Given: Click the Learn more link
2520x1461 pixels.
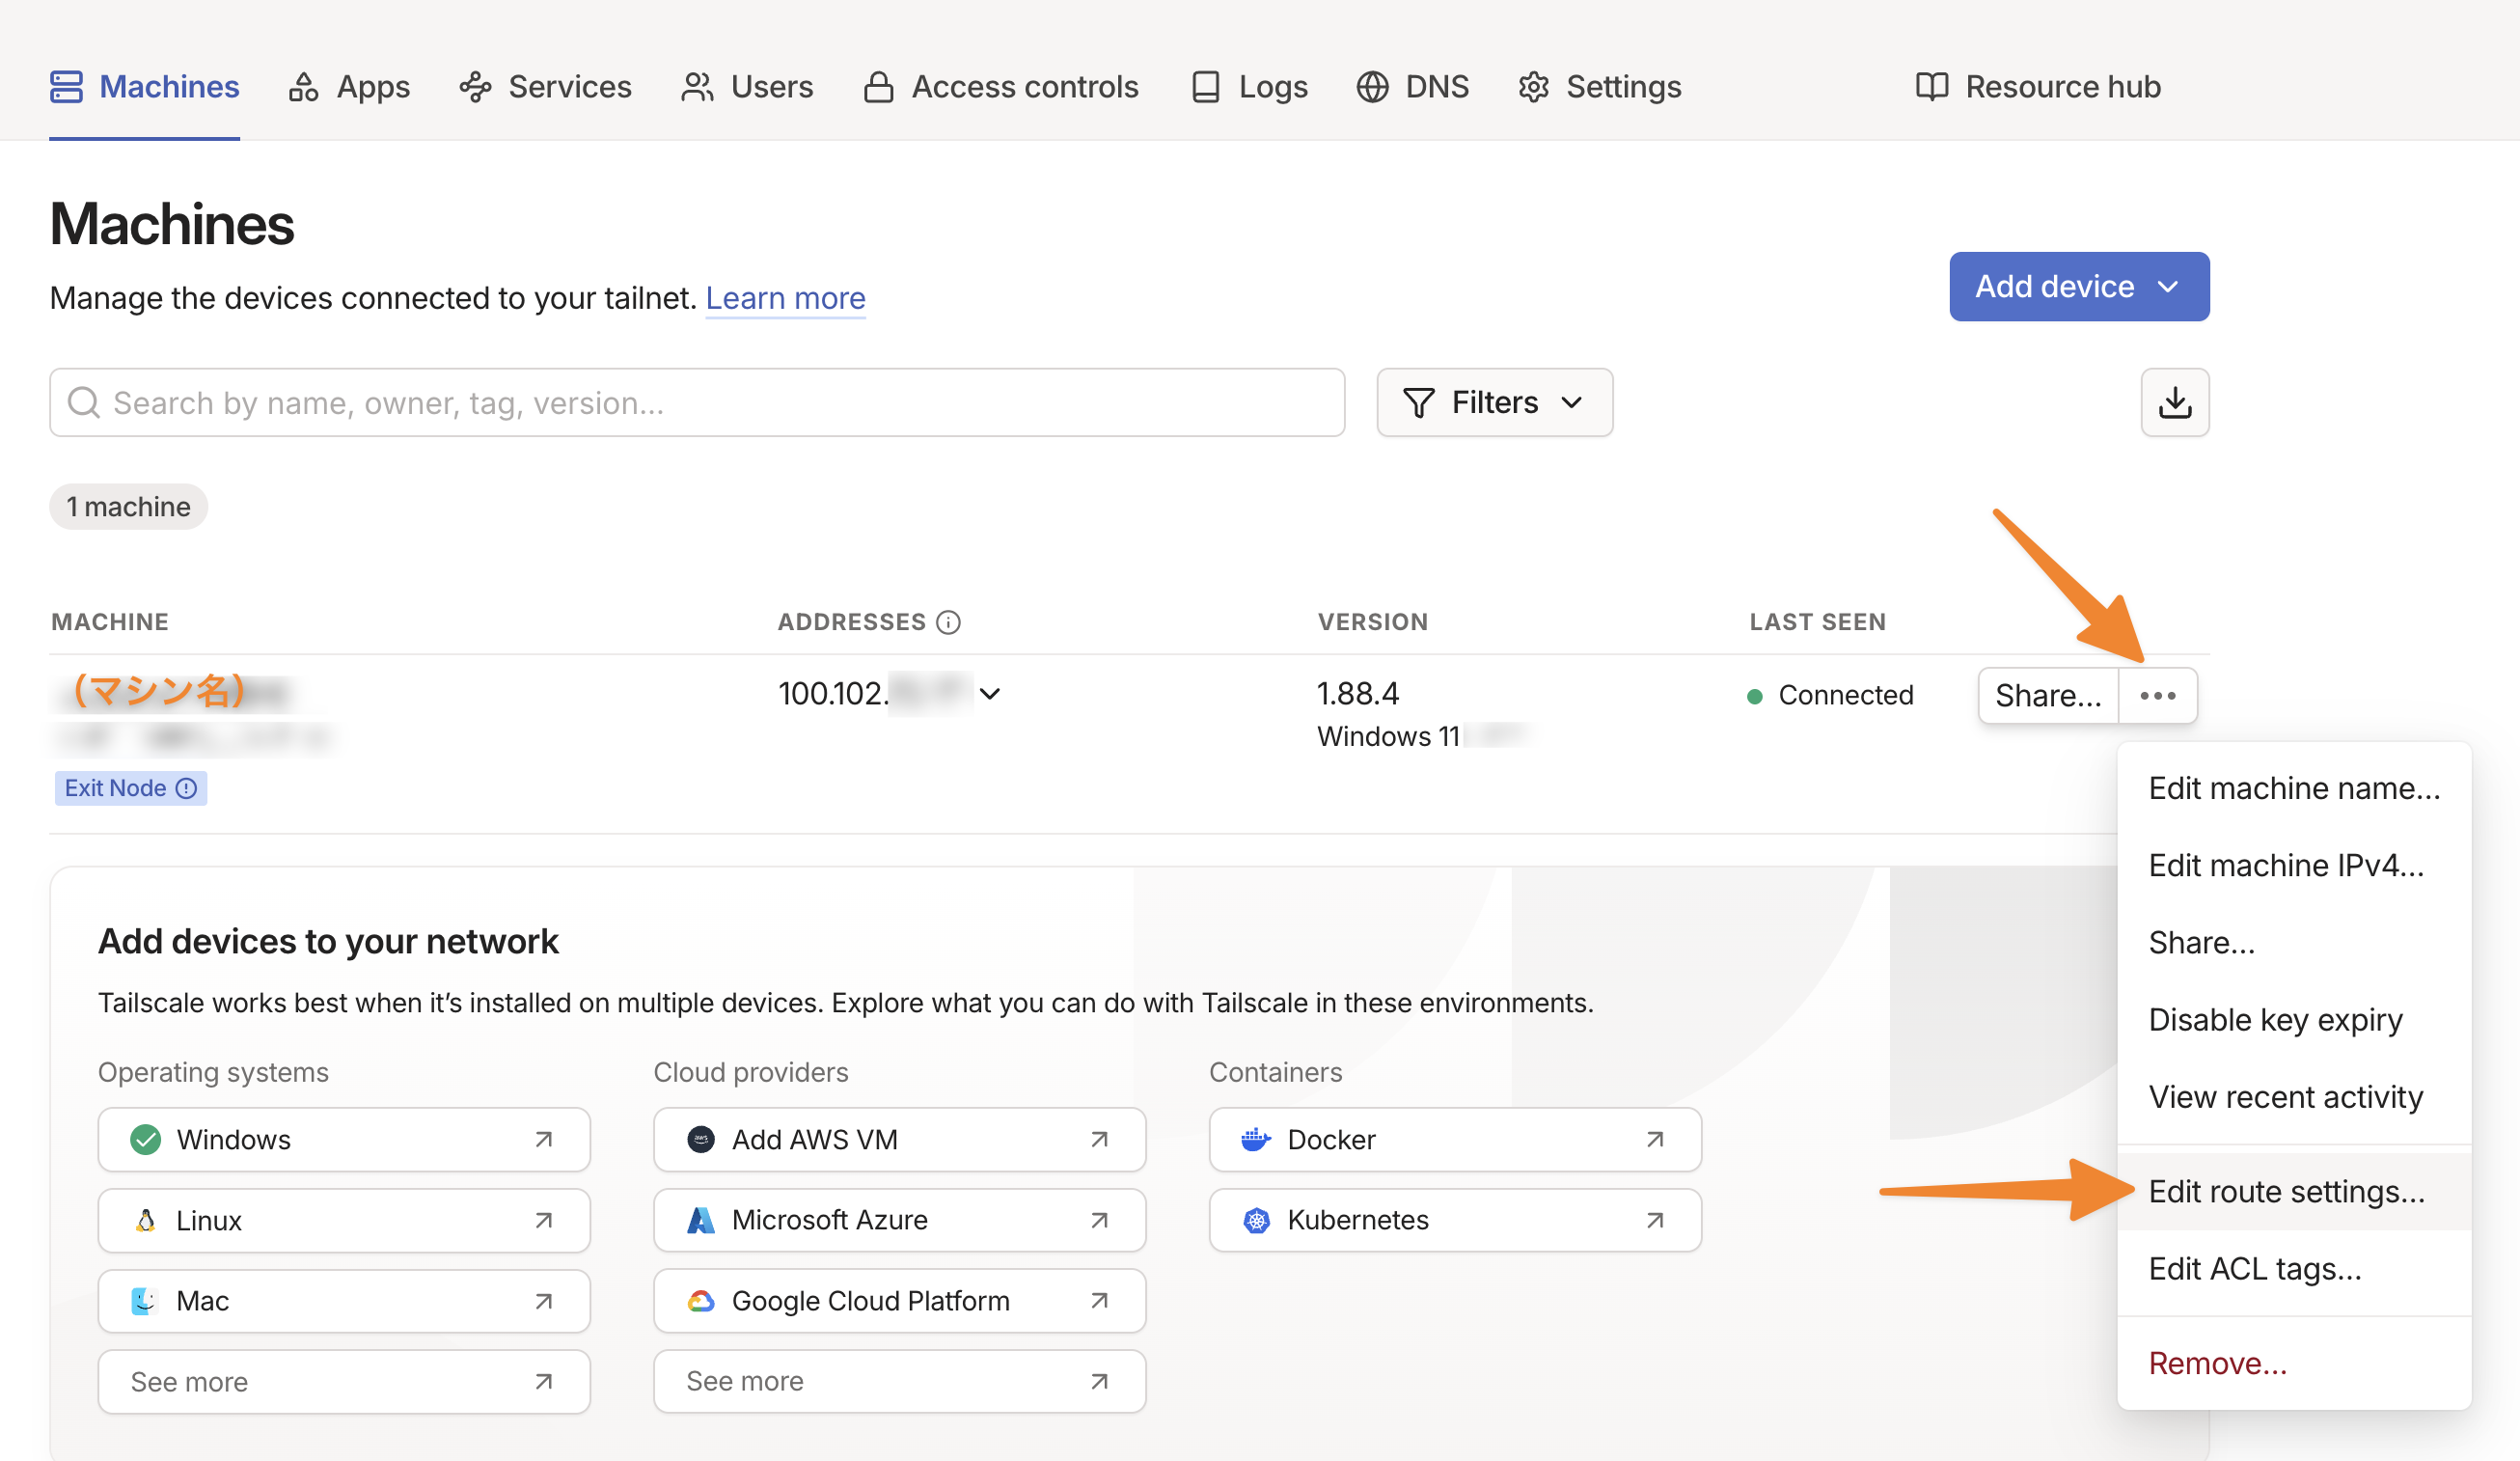Looking at the screenshot, I should click(785, 298).
